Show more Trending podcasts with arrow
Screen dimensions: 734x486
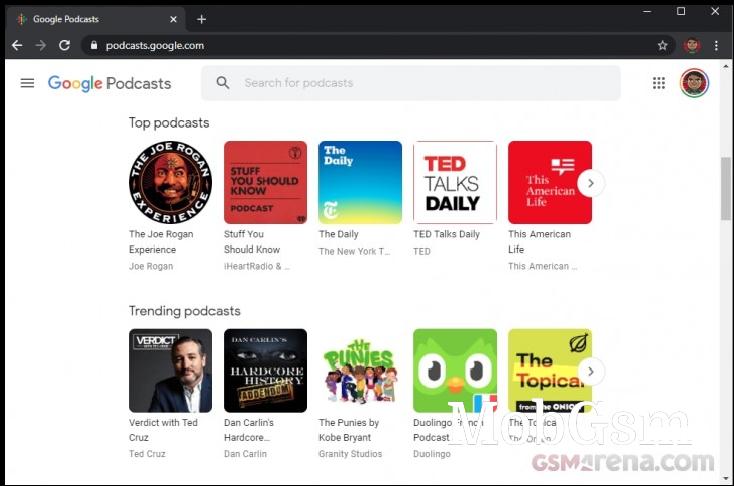click(x=591, y=371)
